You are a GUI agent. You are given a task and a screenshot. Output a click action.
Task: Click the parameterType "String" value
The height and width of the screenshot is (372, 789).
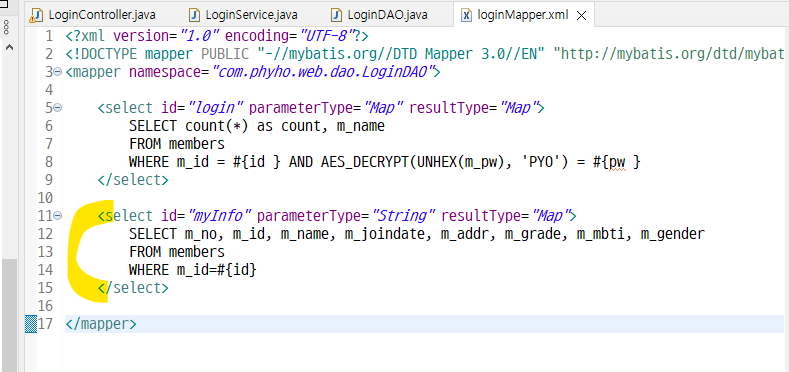[404, 216]
